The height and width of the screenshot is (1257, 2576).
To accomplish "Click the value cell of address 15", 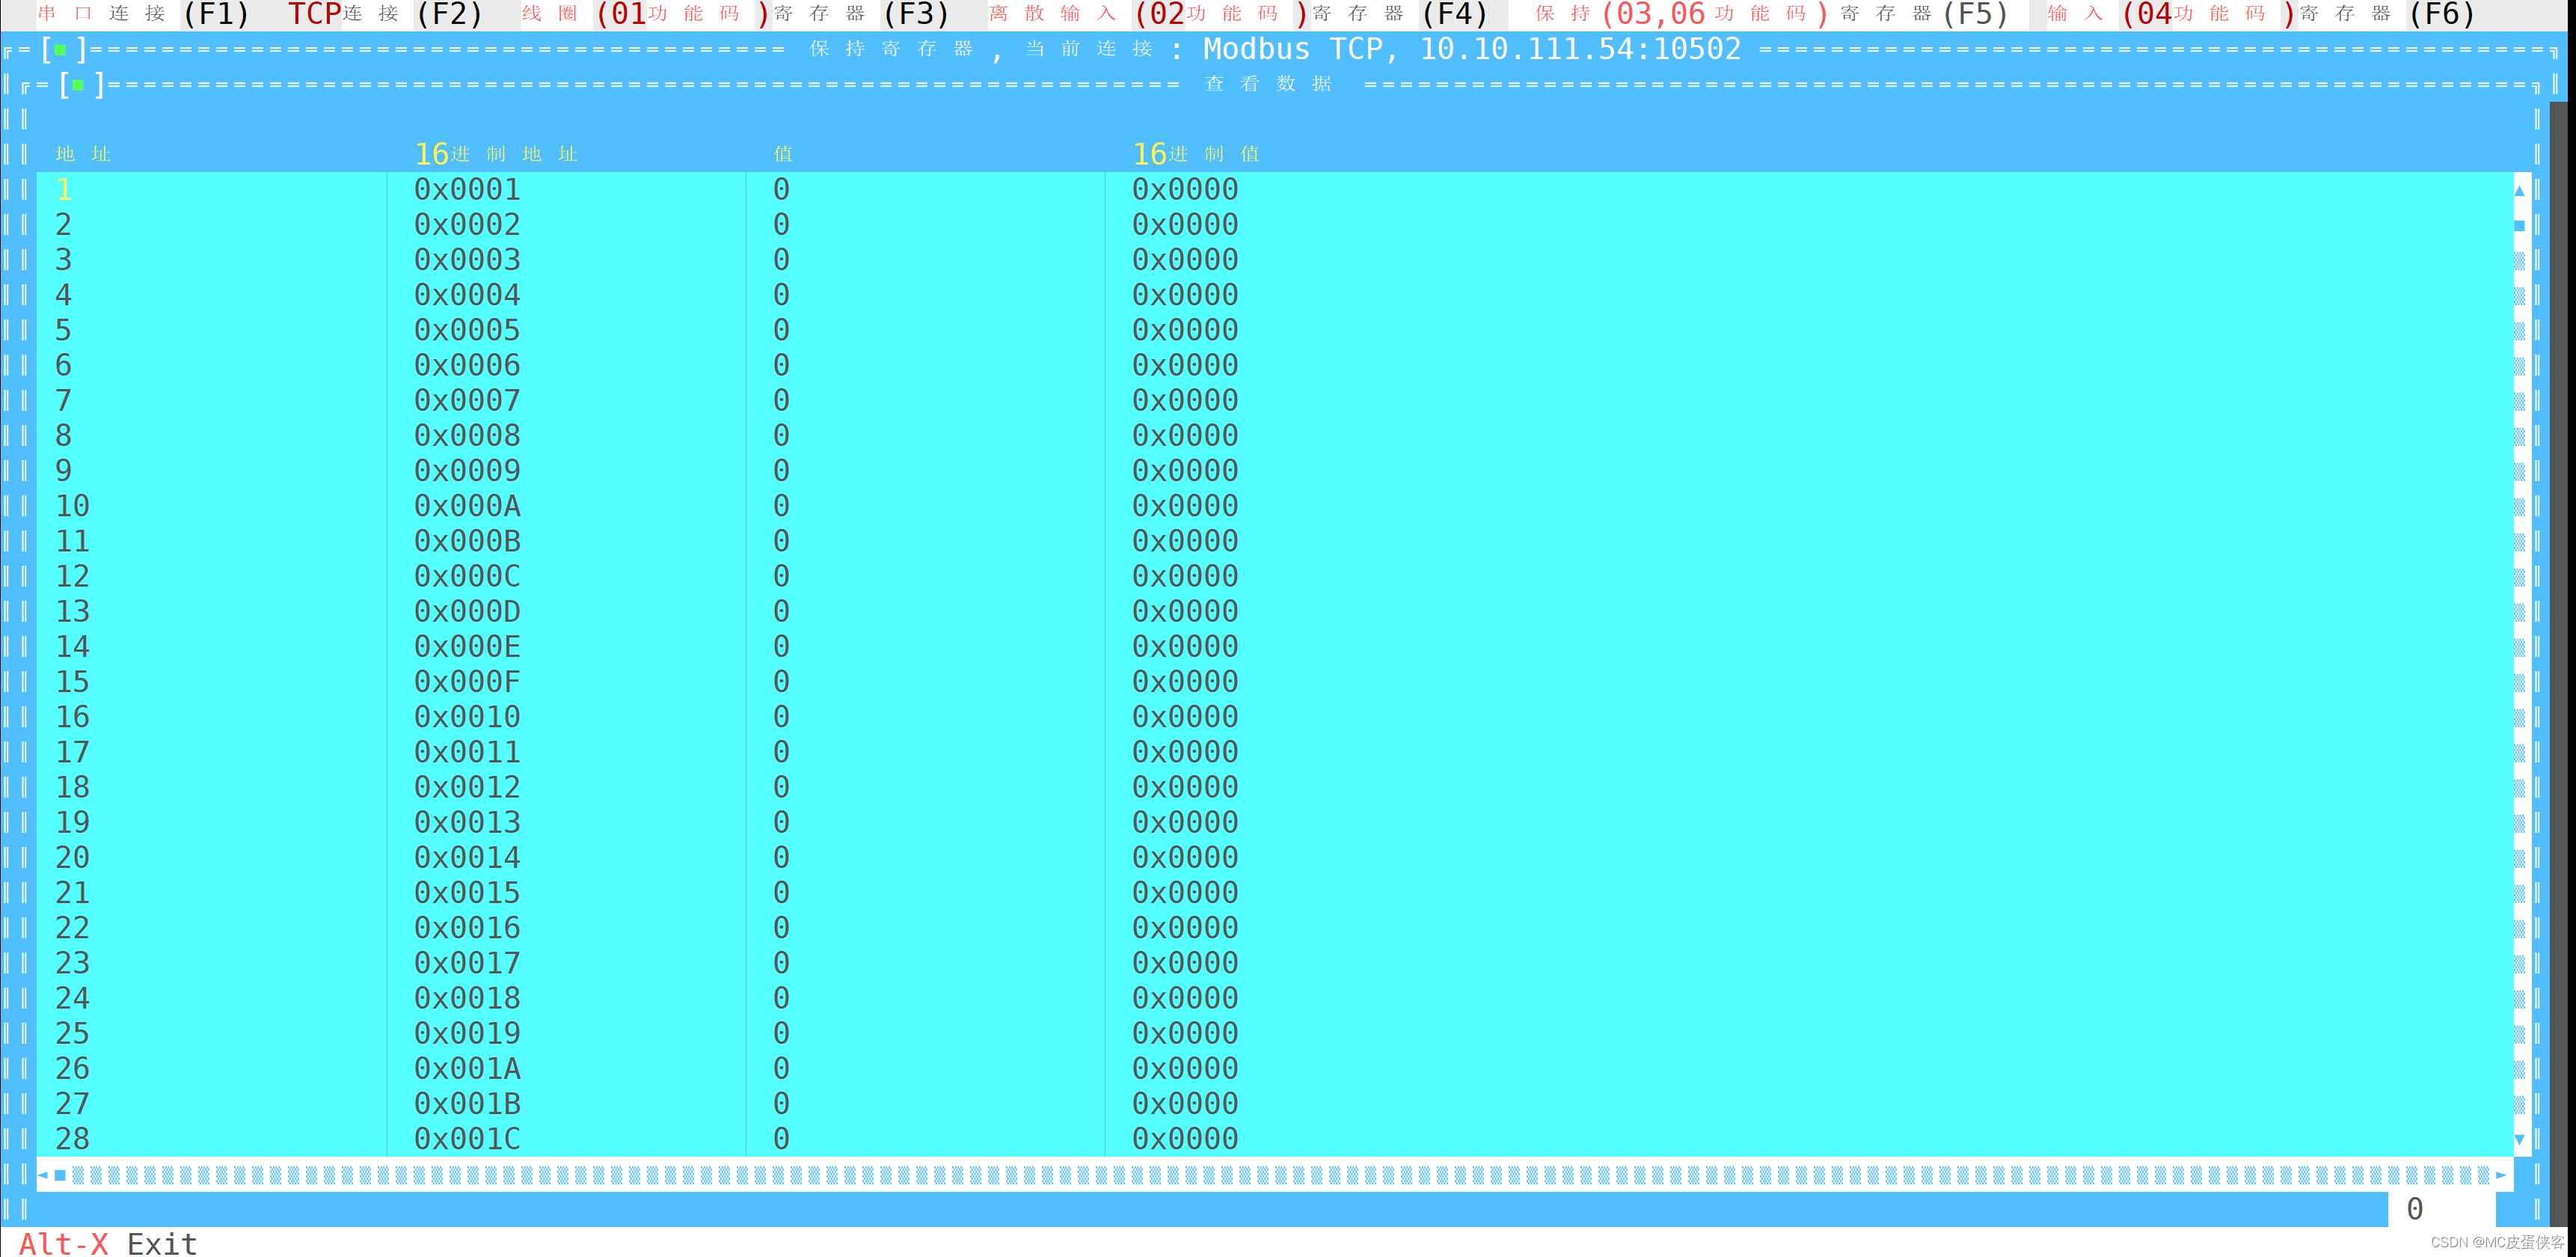I will click(x=781, y=682).
